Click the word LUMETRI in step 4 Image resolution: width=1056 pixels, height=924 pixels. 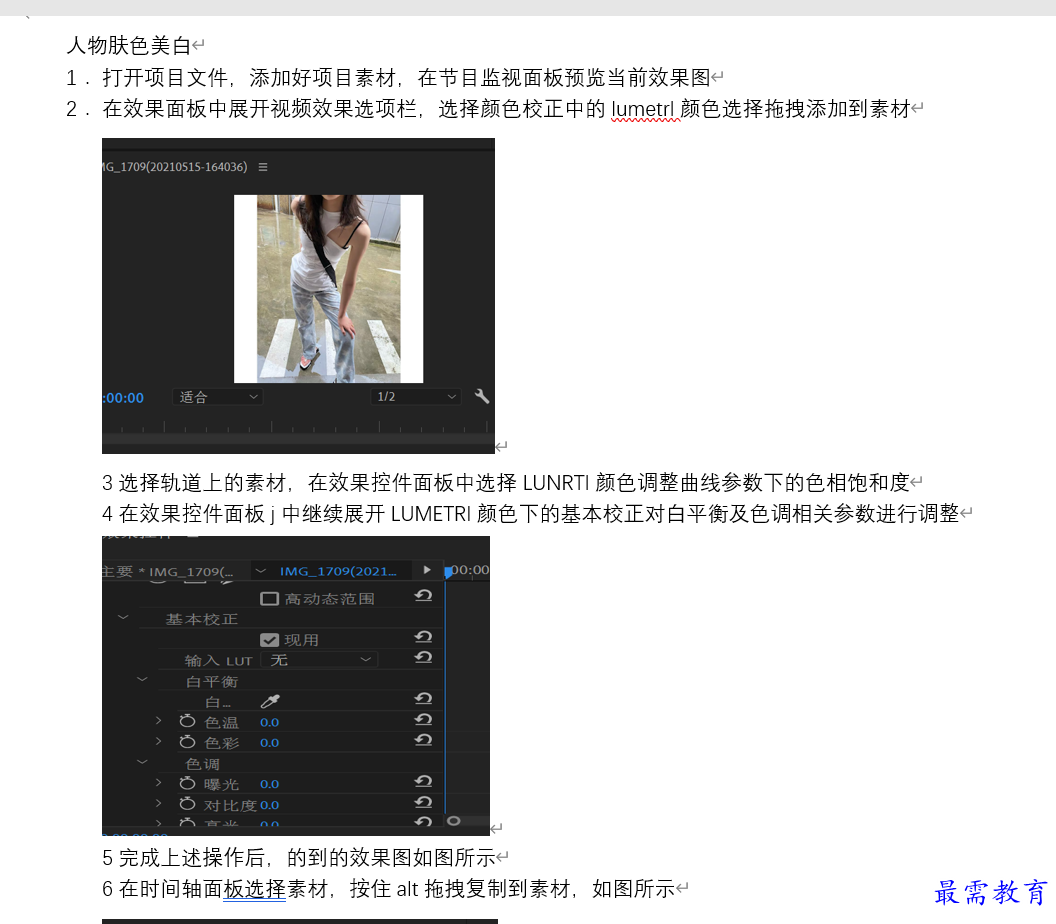pos(430,514)
